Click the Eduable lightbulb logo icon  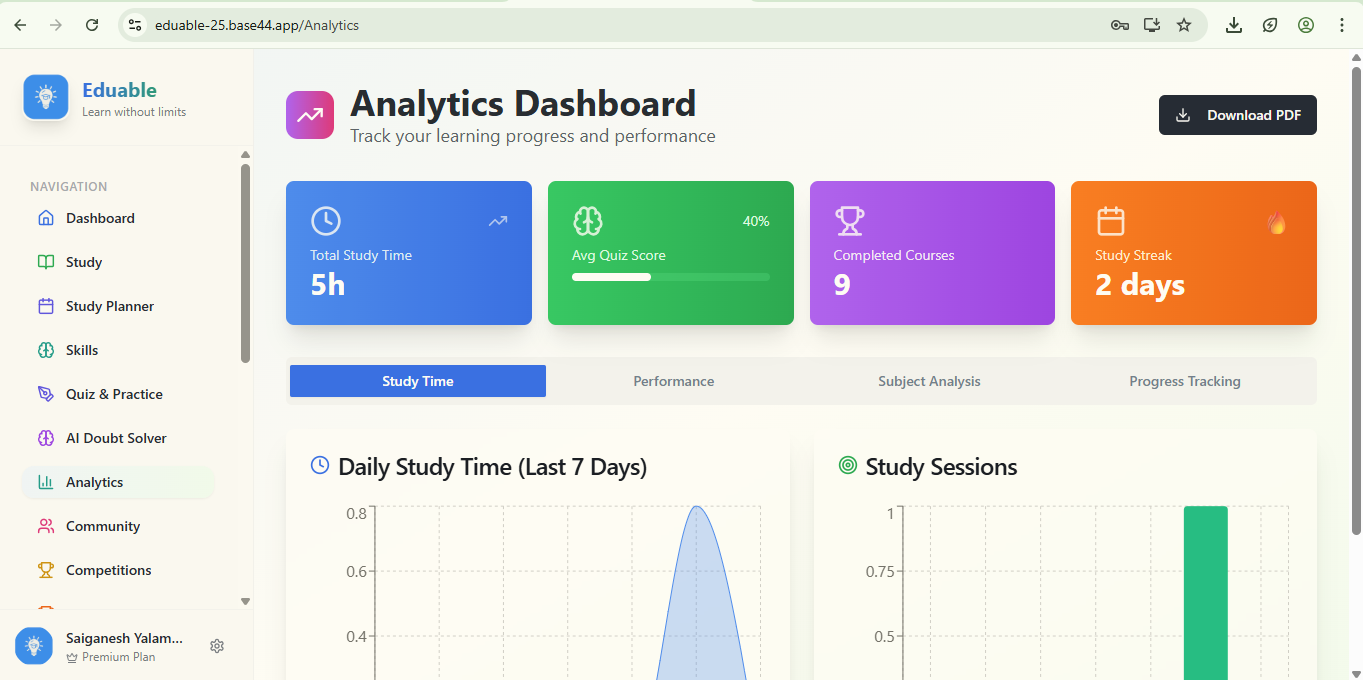46,97
